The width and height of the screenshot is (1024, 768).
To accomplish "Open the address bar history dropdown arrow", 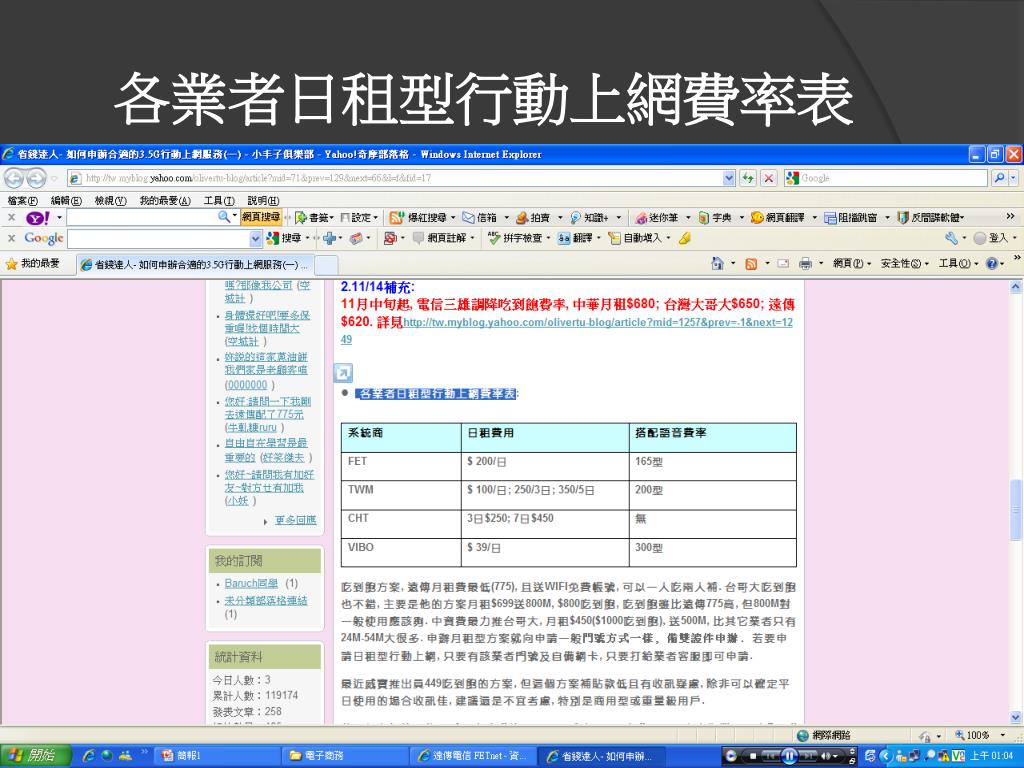I will click(x=729, y=178).
